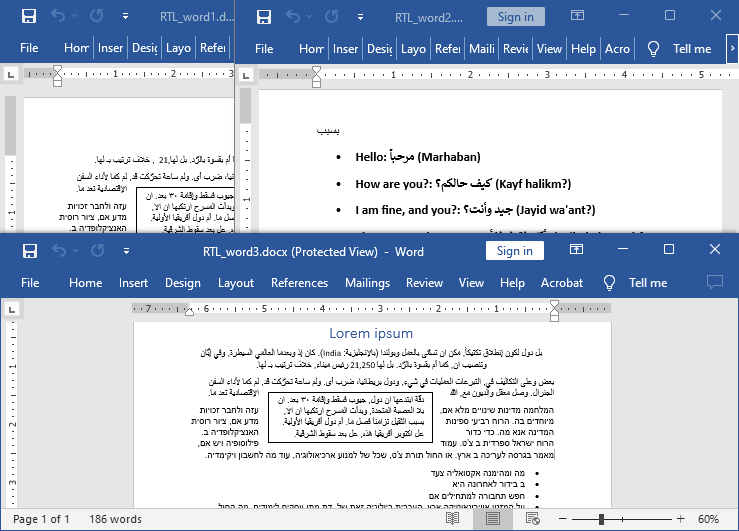Viewport: 739px width, 531px height.
Task: Click the Tell me lightbulb in RTL_word3
Action: [612, 283]
